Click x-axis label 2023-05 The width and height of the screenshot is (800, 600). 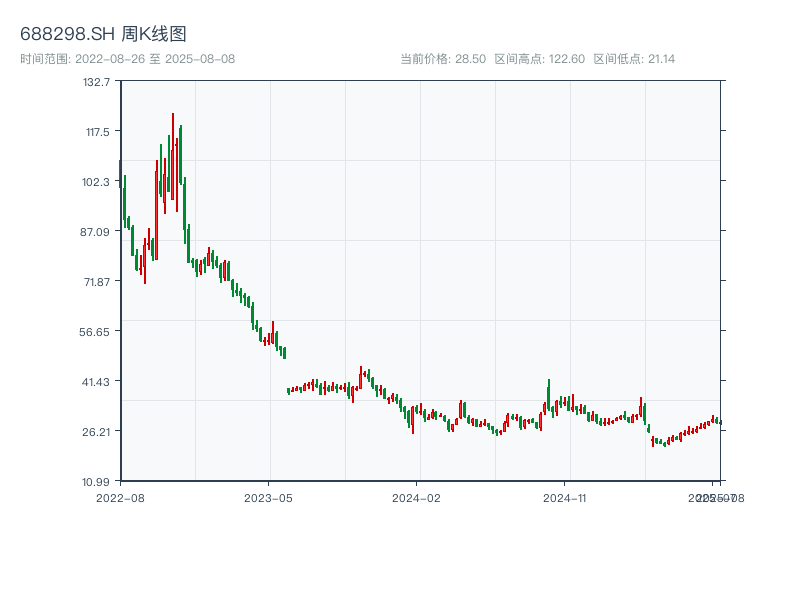pos(268,498)
